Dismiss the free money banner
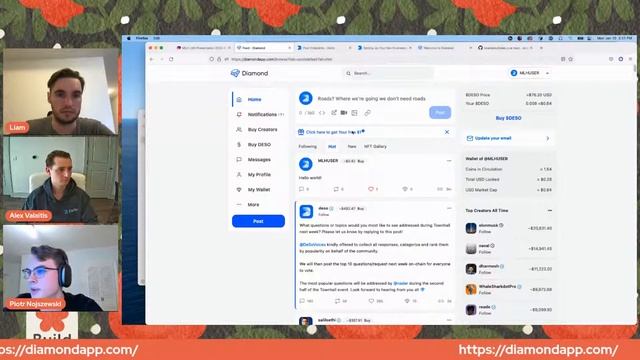 [447, 132]
